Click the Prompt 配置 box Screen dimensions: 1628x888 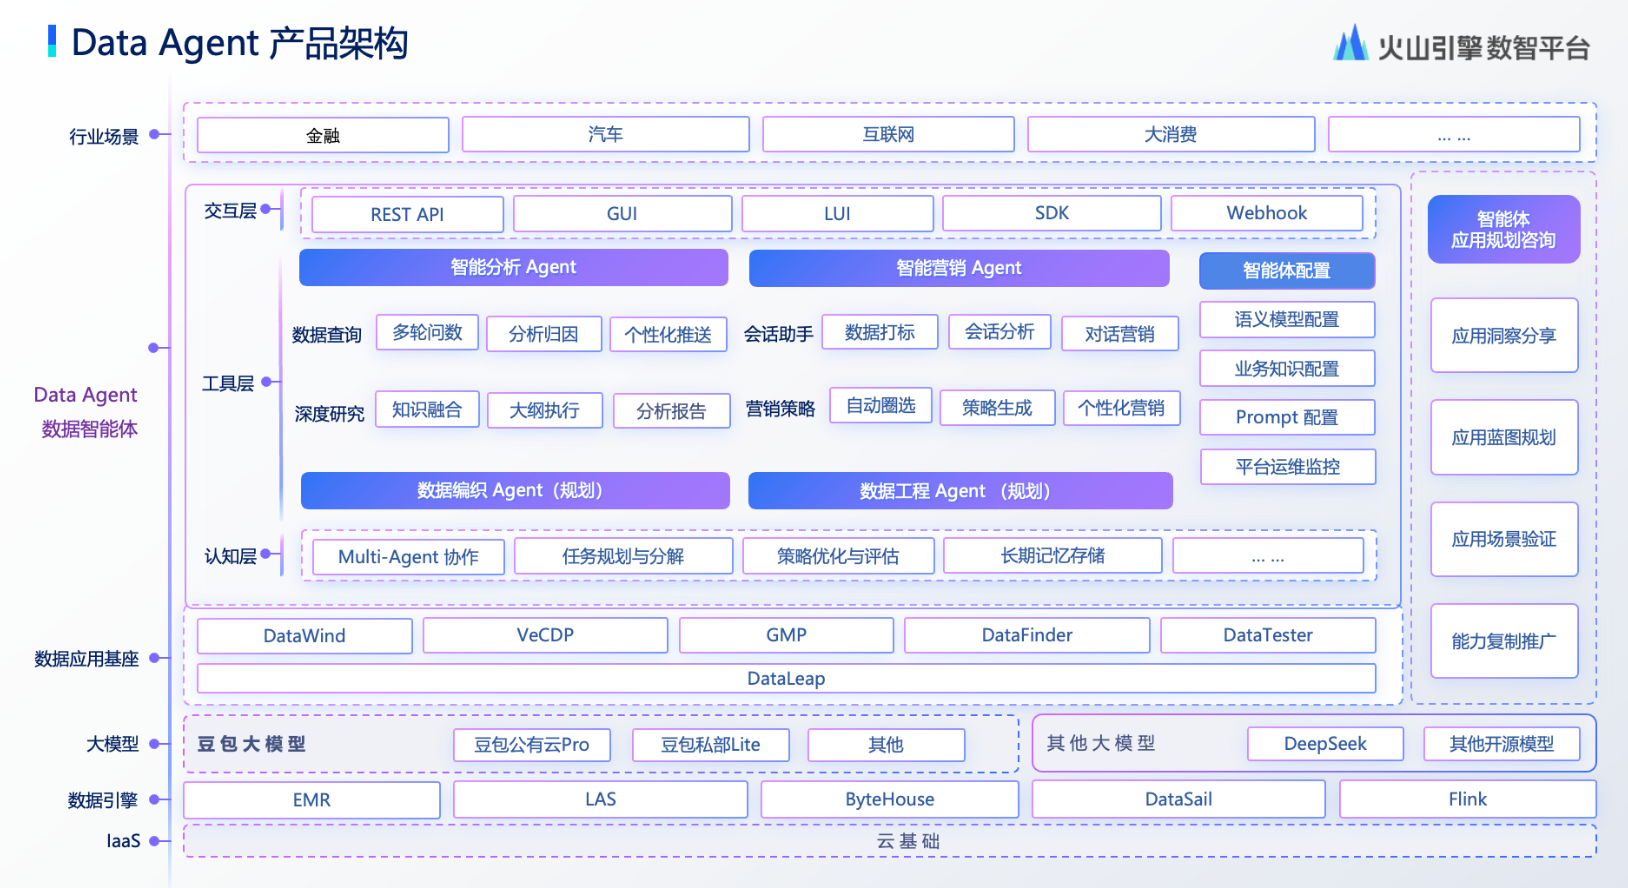[x=1287, y=417]
